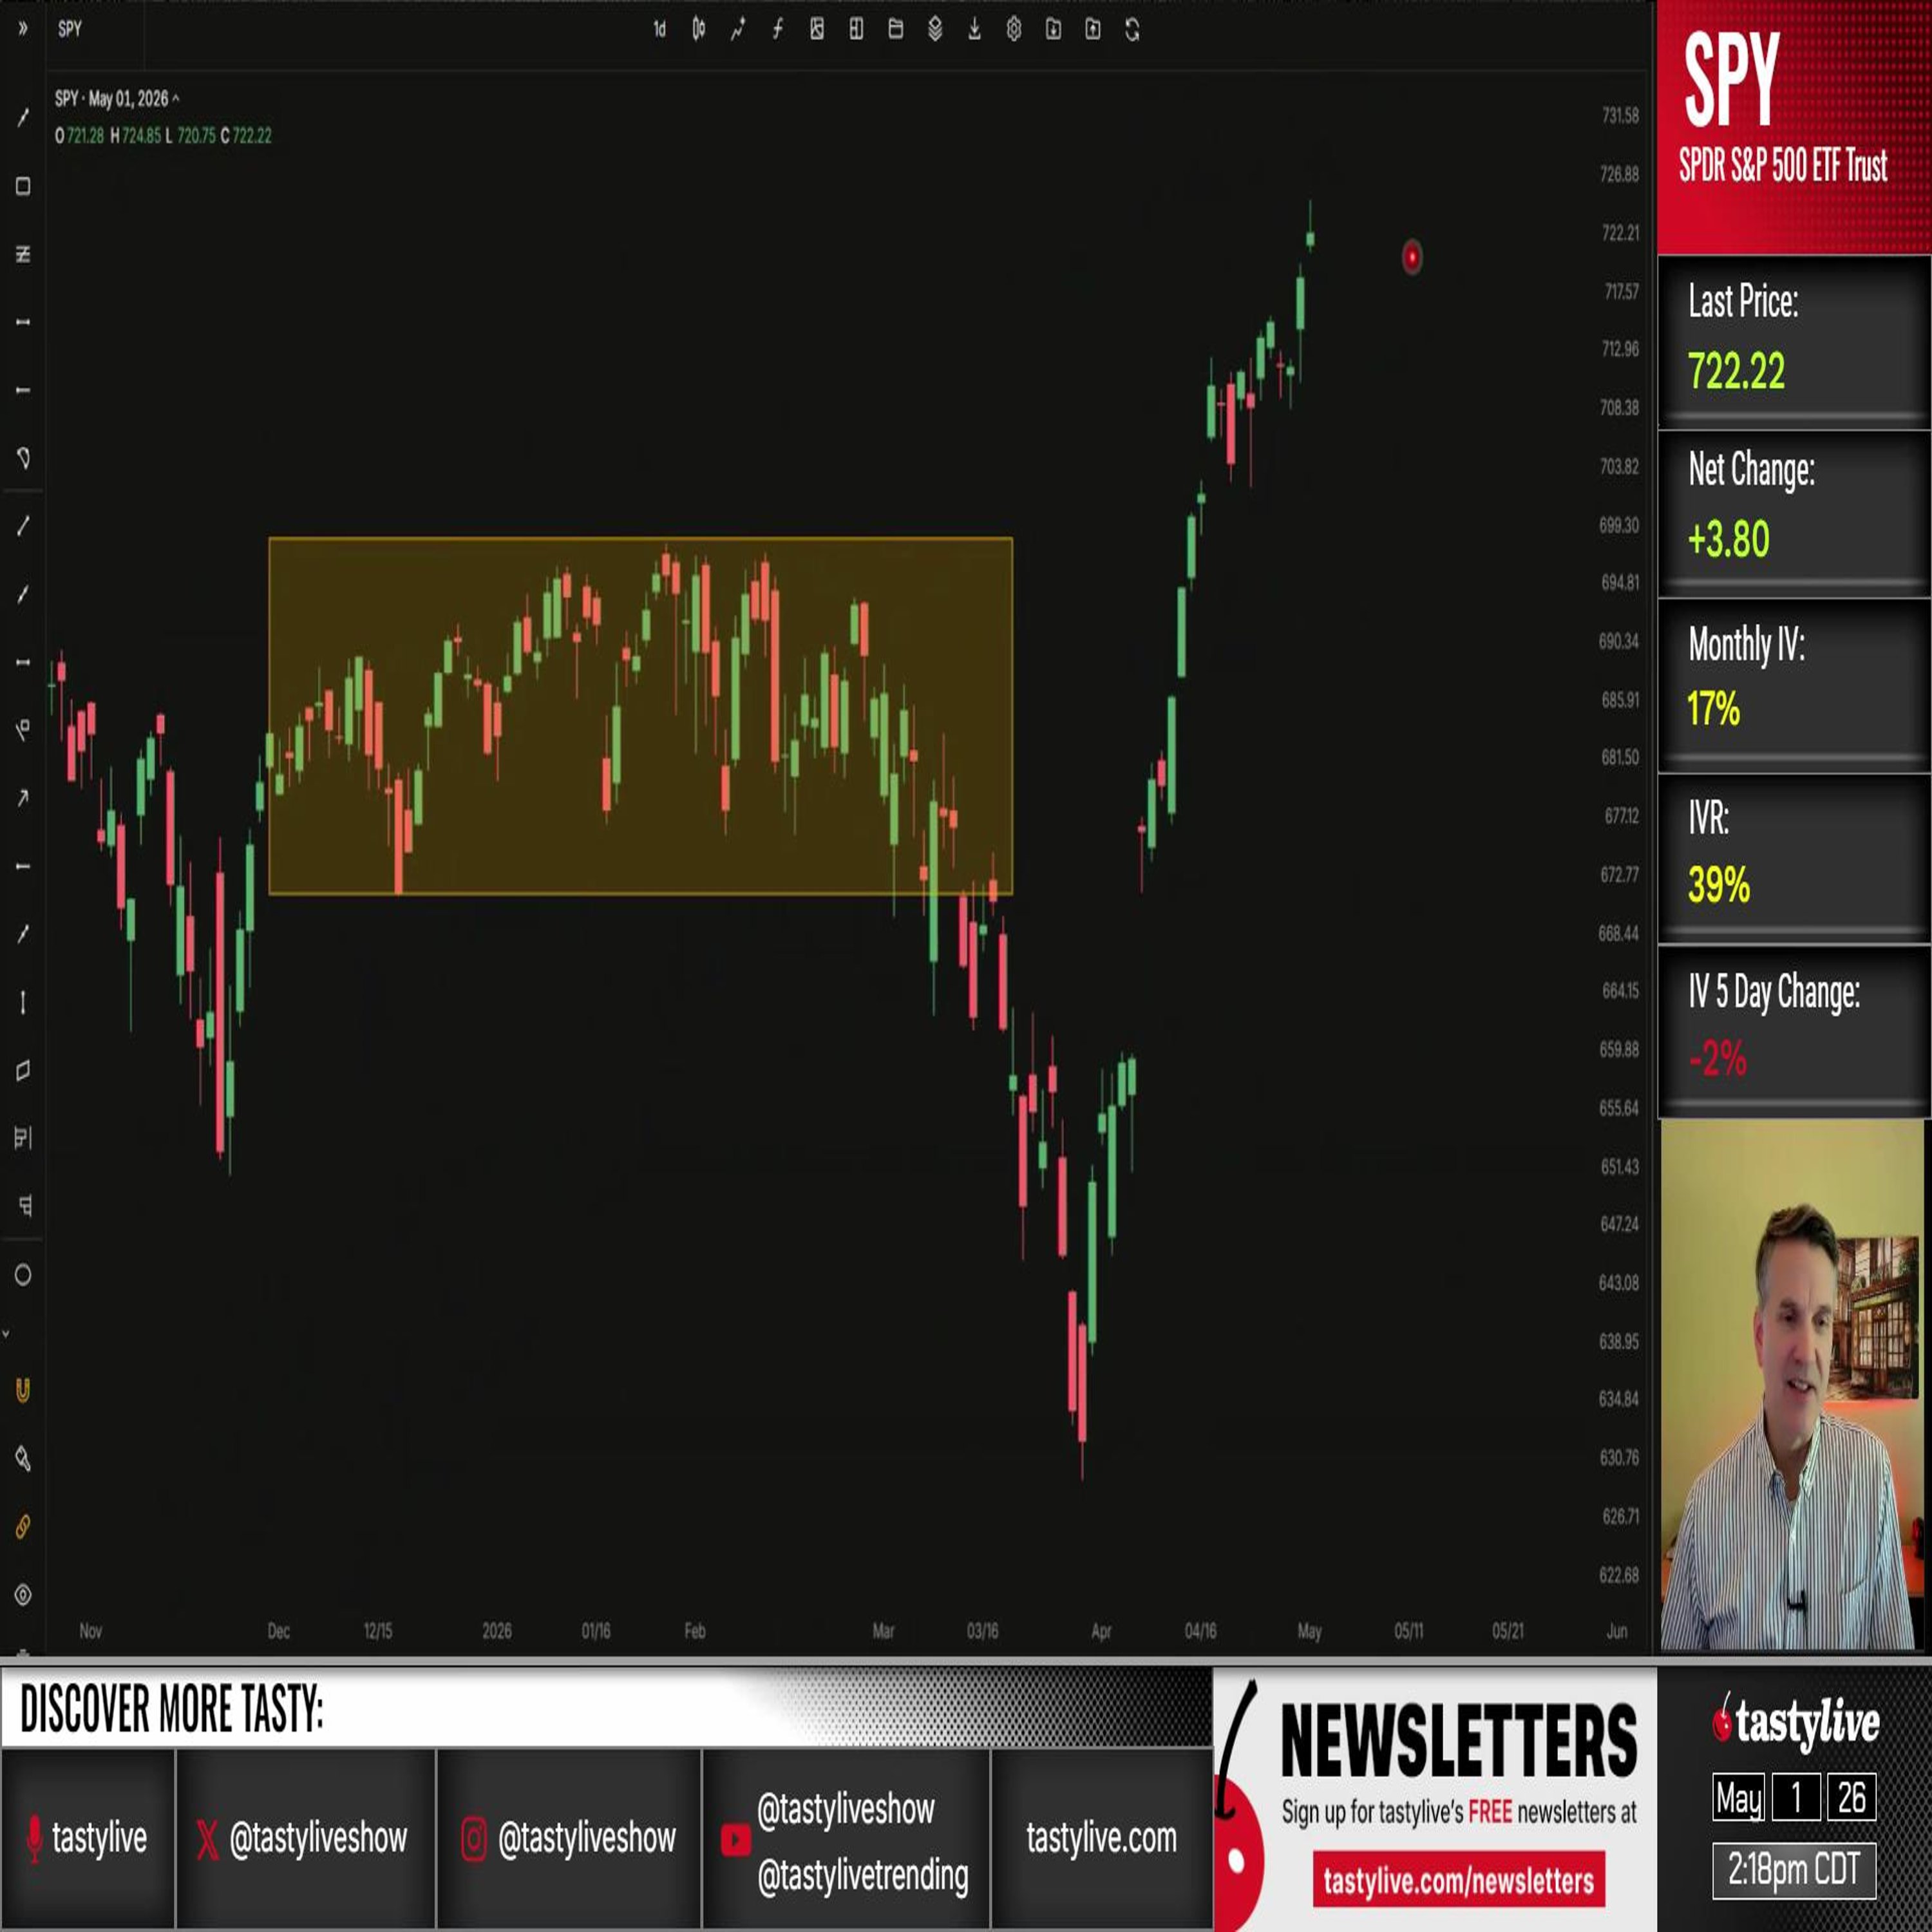The image size is (1932, 1932).
Task: Click the function (f) script icon
Action: (777, 30)
